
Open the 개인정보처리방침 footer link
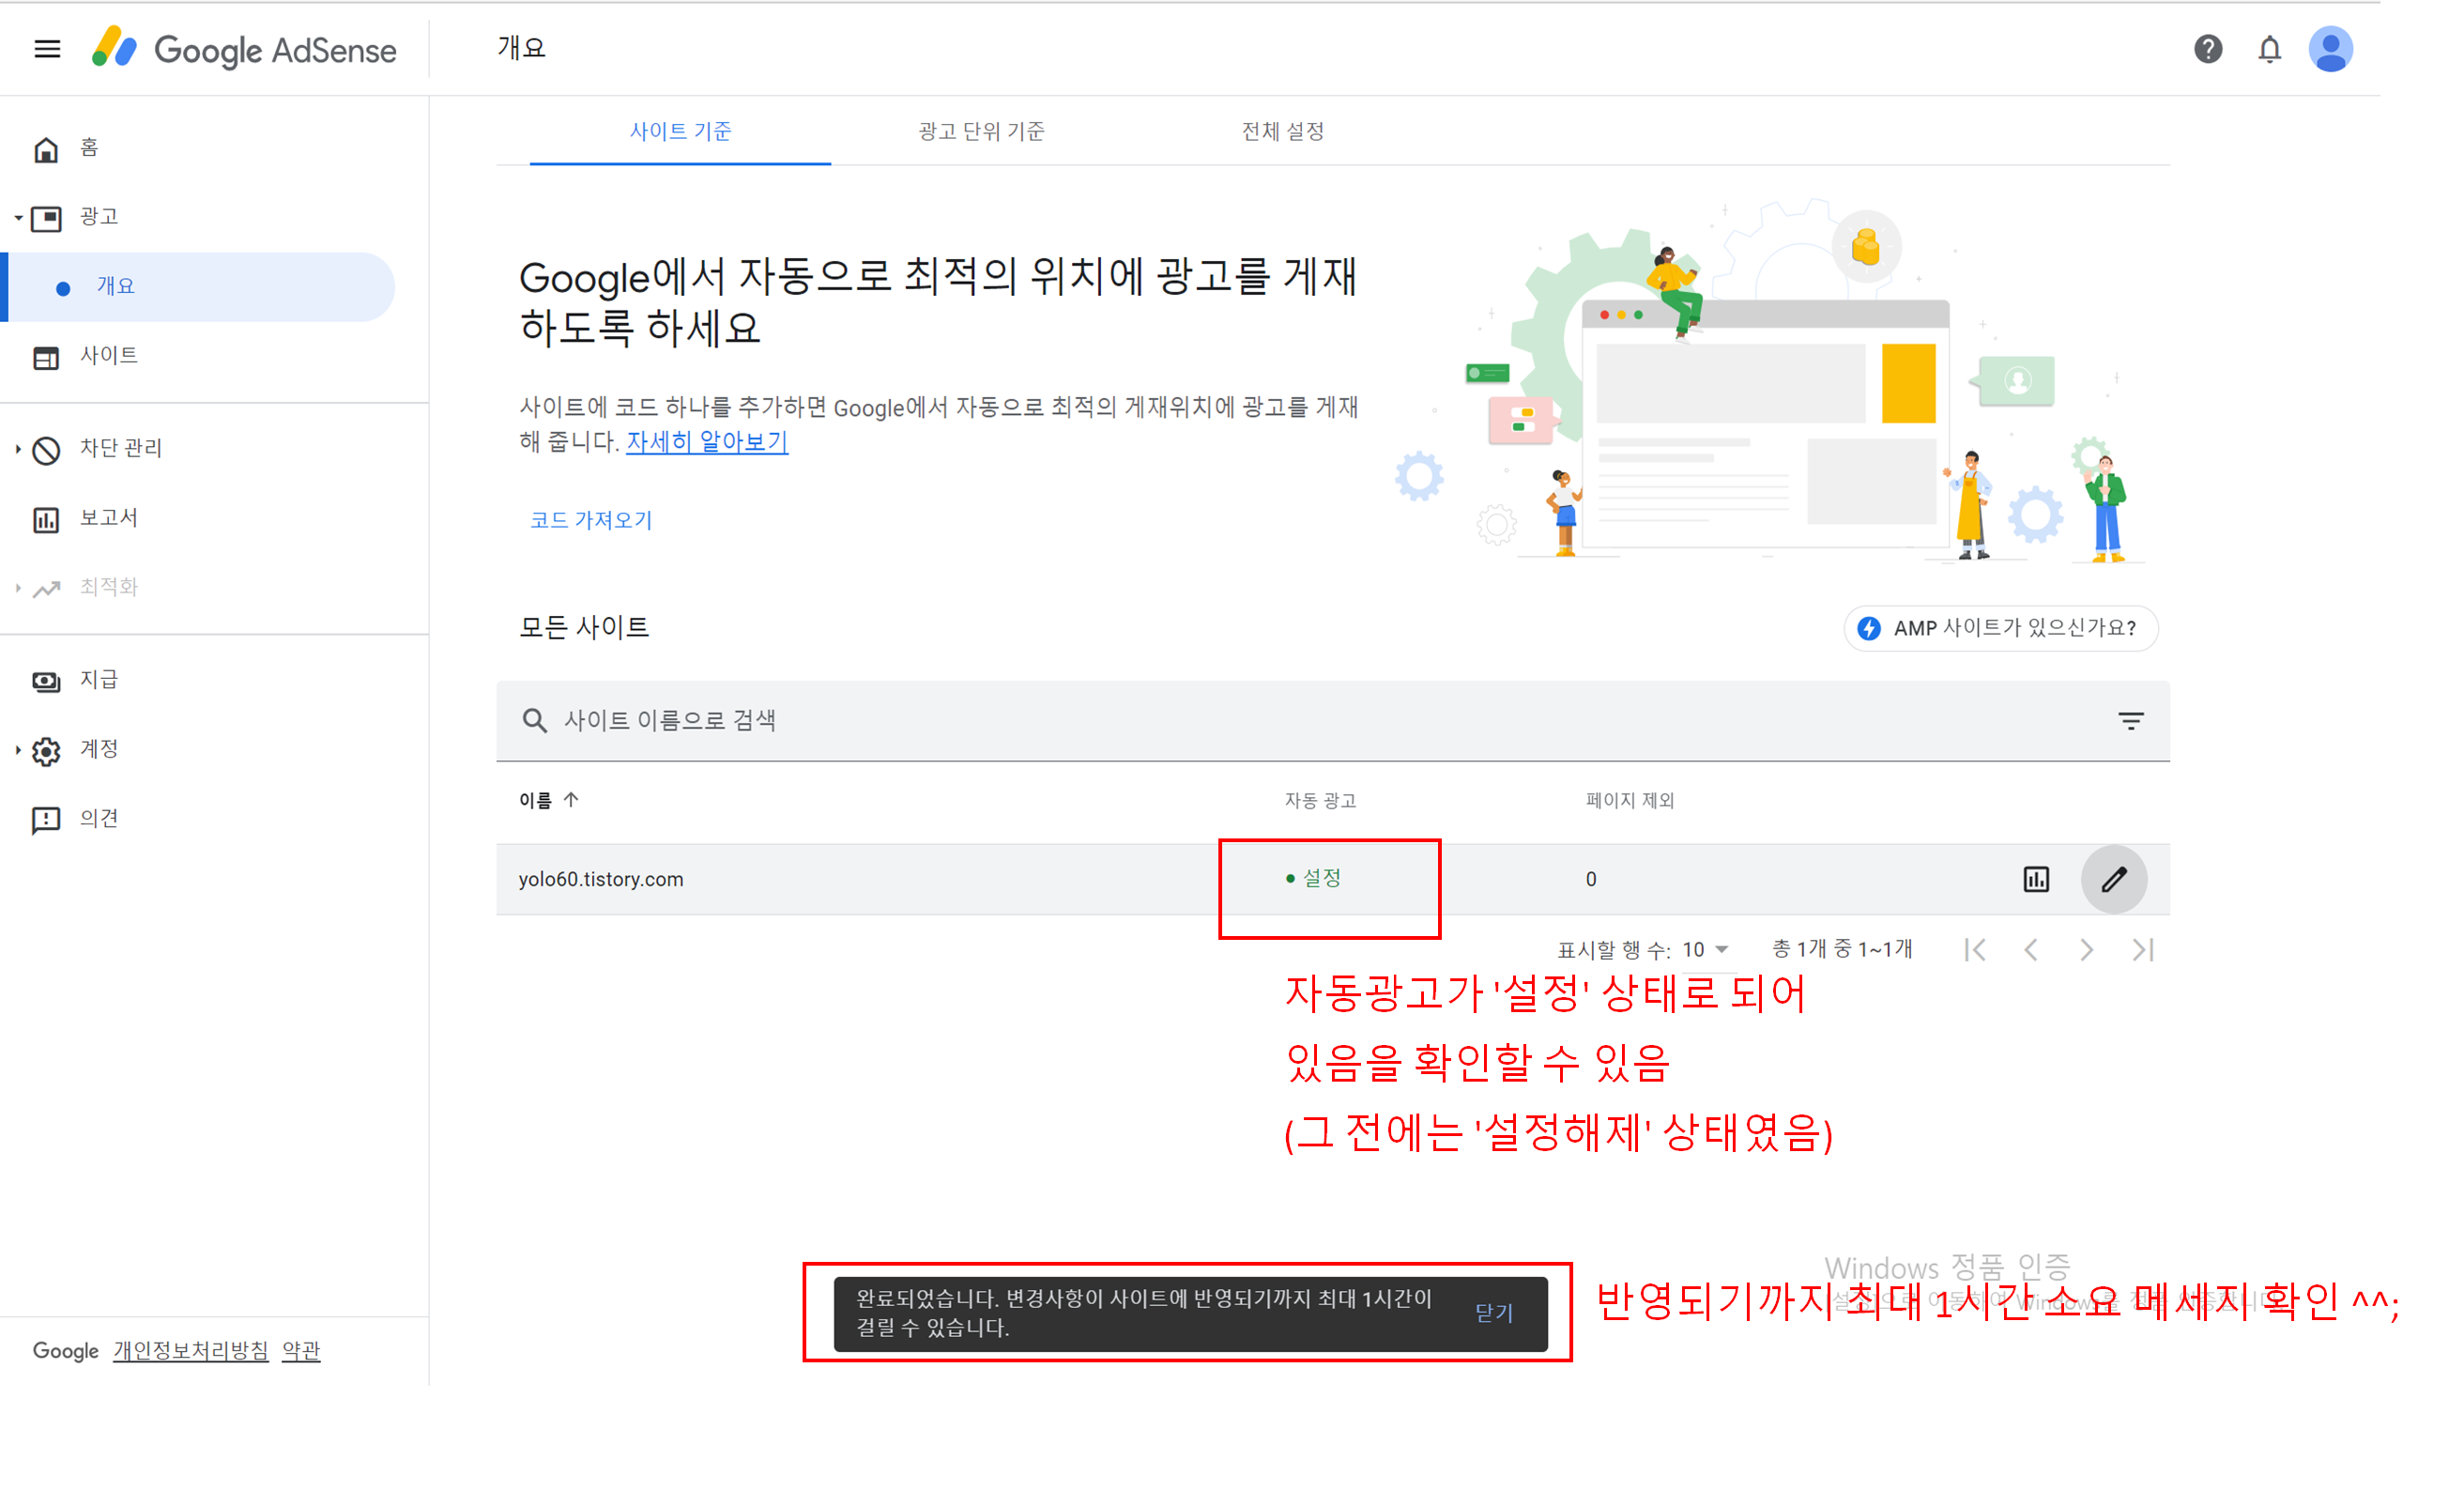click(x=190, y=1351)
